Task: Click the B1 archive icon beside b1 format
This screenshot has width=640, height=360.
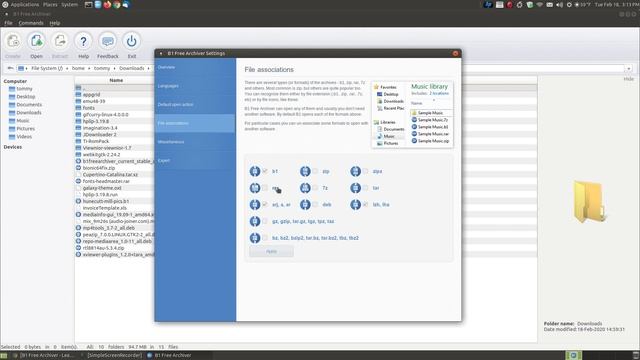Action: pos(255,171)
